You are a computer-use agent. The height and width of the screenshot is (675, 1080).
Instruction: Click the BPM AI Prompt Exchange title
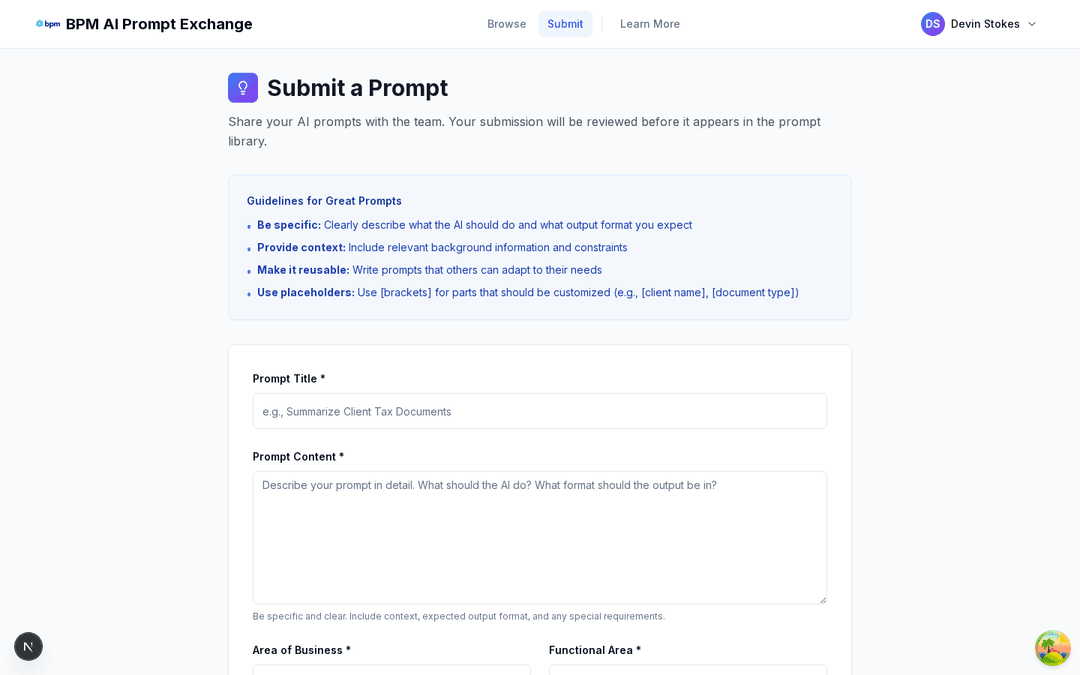(x=158, y=23)
